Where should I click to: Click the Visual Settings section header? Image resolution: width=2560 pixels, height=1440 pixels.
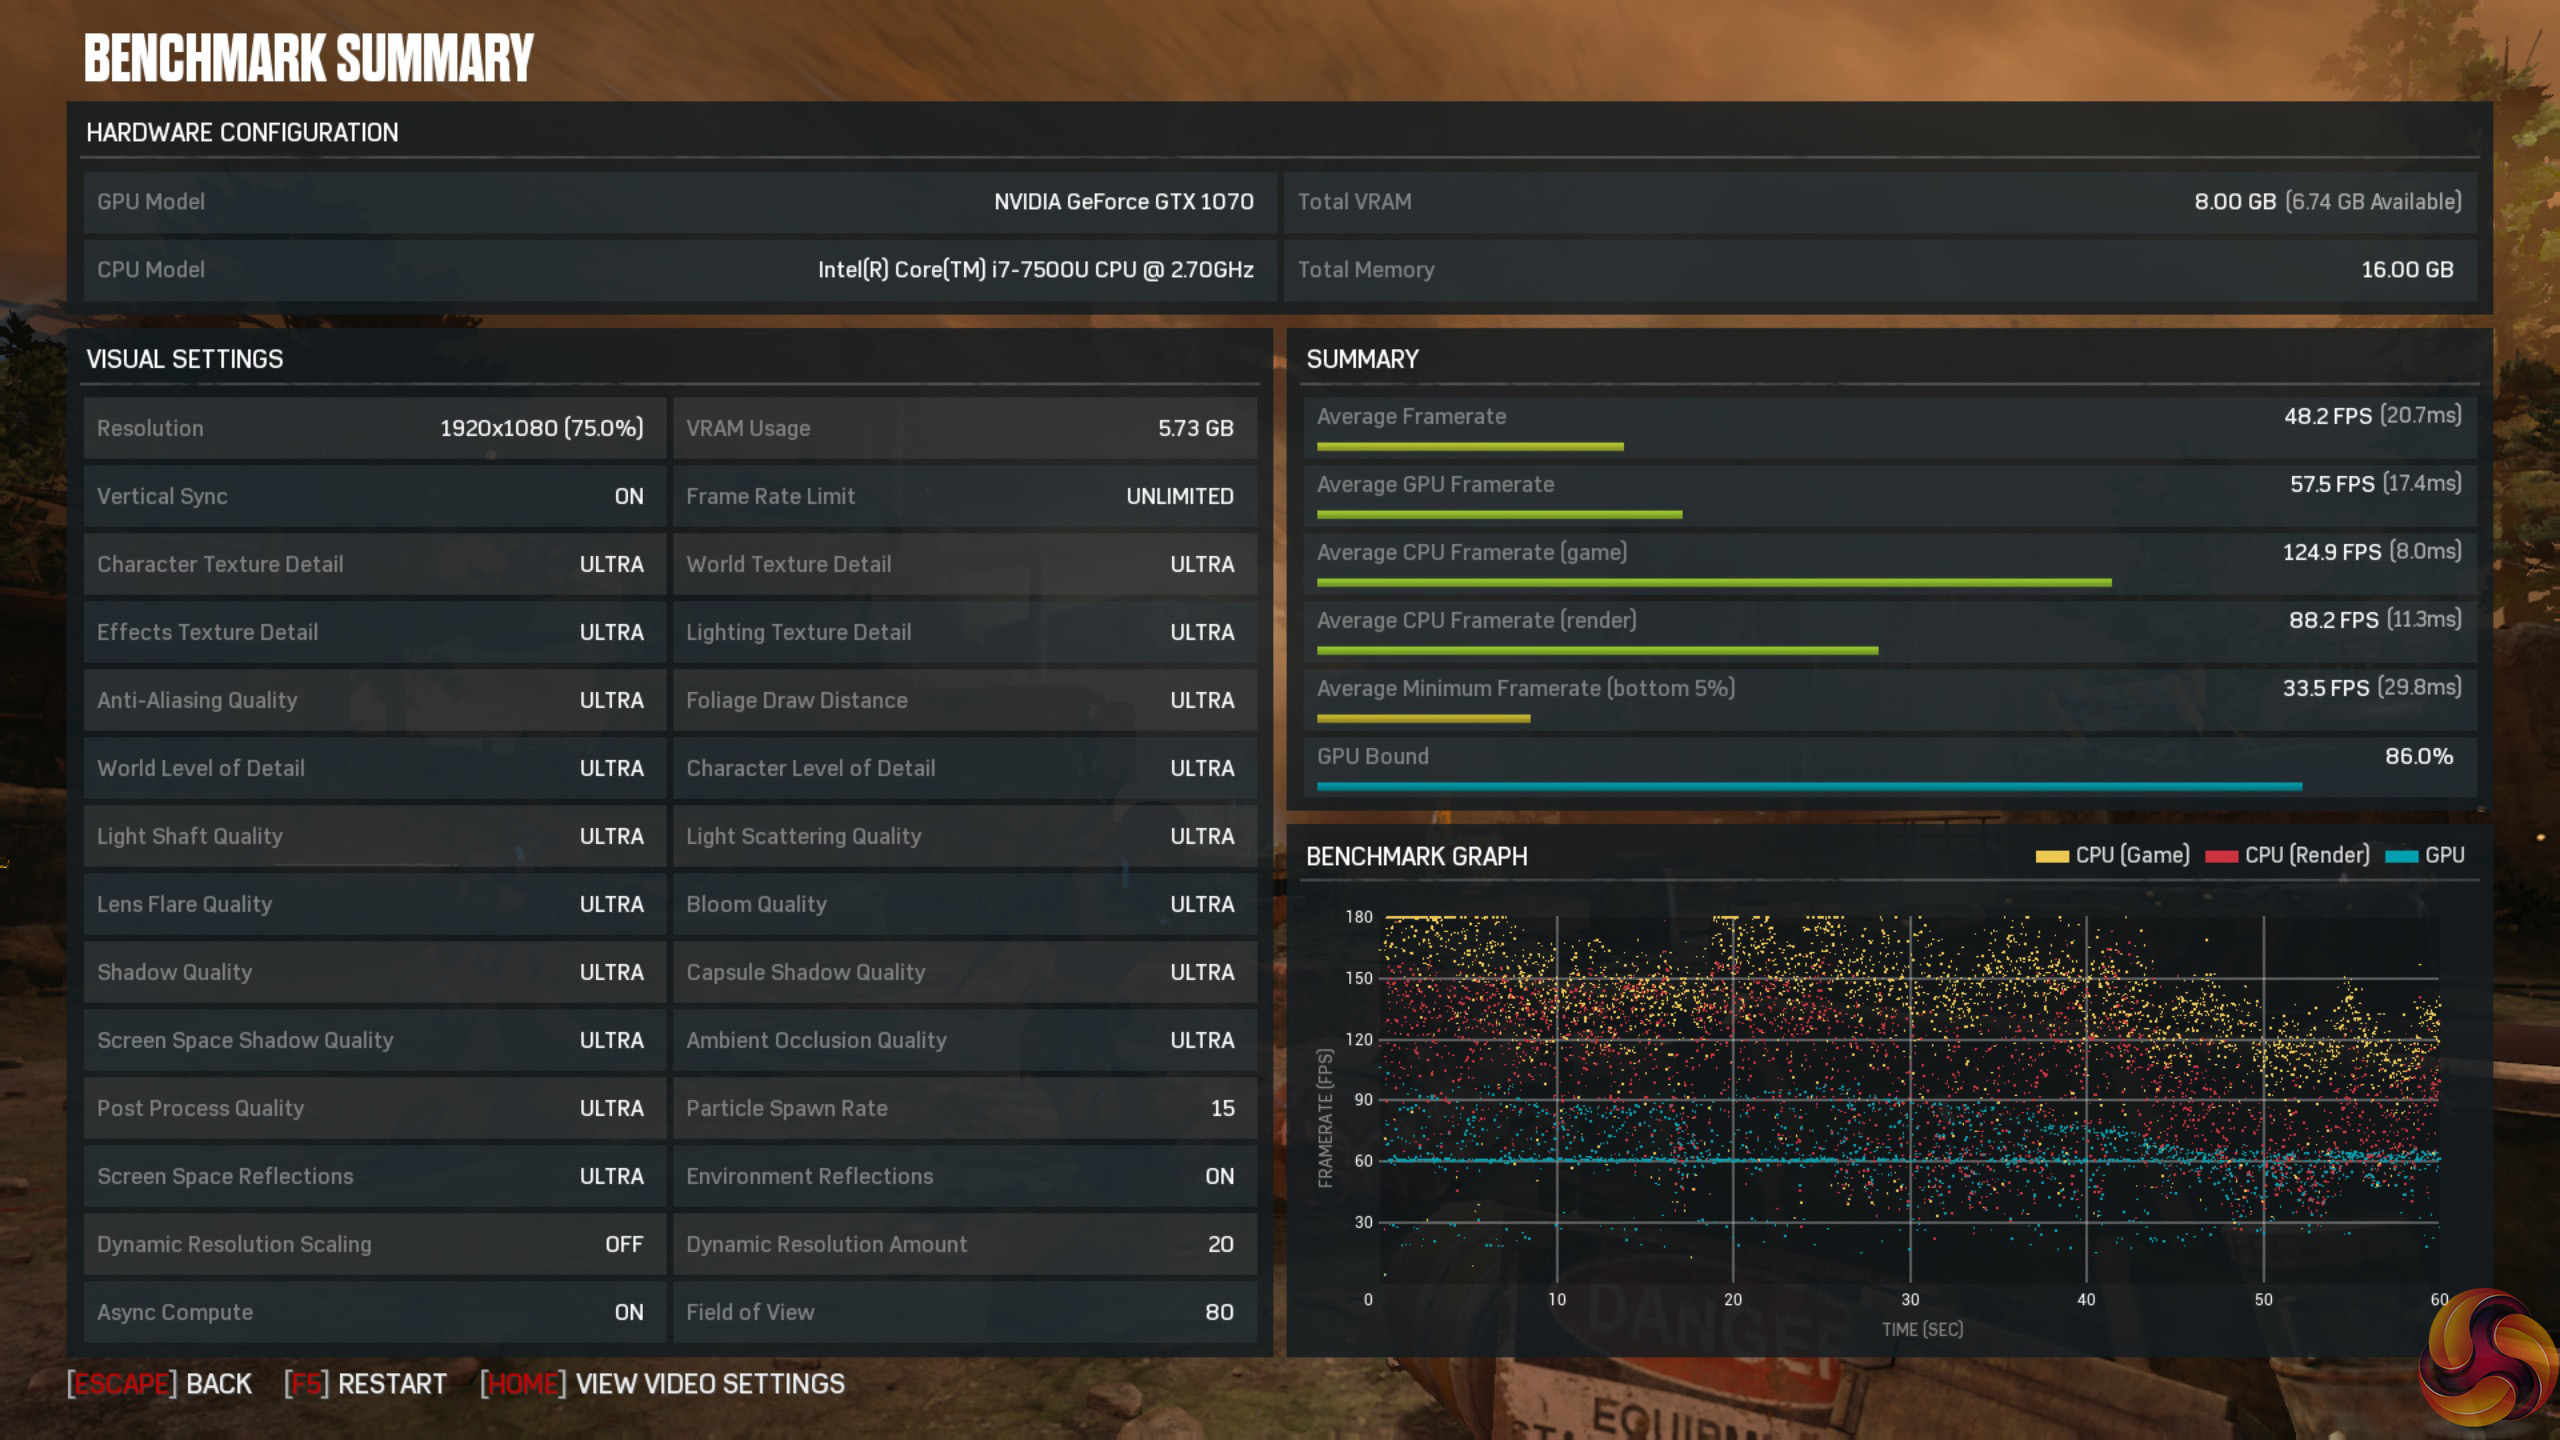[185, 359]
